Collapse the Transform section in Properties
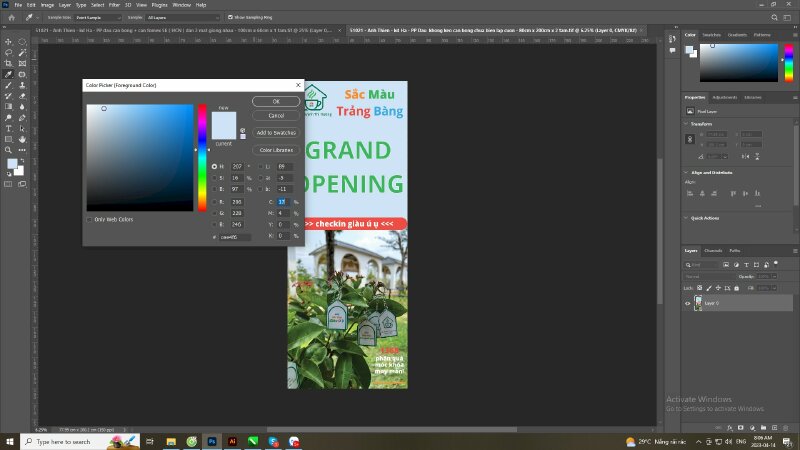Viewport: 800px width, 450px height. click(x=688, y=123)
